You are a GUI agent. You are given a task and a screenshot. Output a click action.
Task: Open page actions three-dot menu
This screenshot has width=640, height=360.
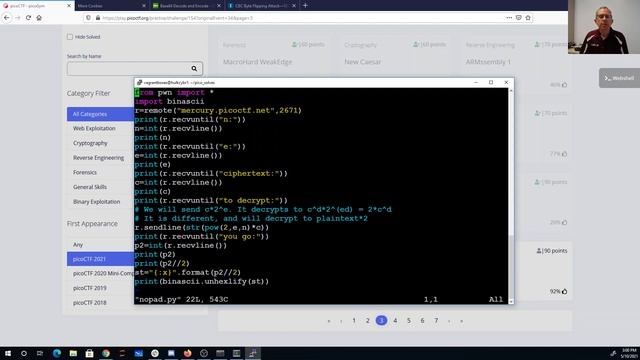tap(509, 18)
